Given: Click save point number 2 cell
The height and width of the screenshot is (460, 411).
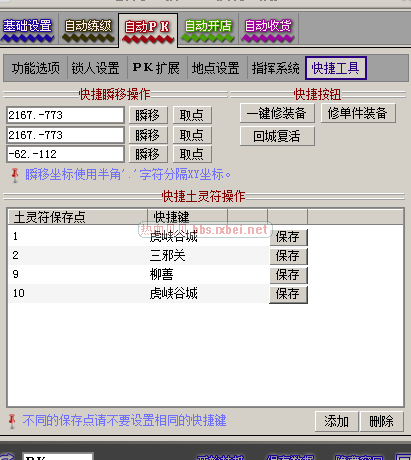Looking at the screenshot, I should (x=16, y=255).
